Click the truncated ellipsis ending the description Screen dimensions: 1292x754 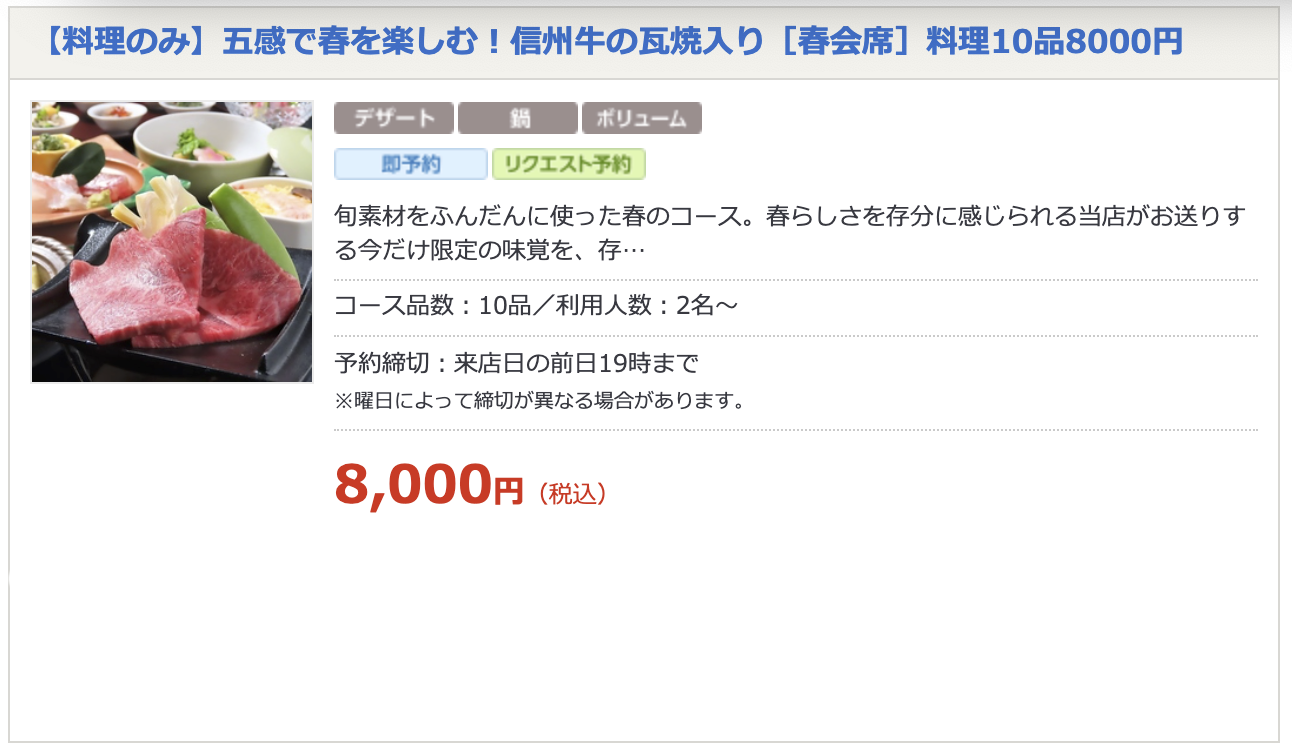click(x=634, y=248)
